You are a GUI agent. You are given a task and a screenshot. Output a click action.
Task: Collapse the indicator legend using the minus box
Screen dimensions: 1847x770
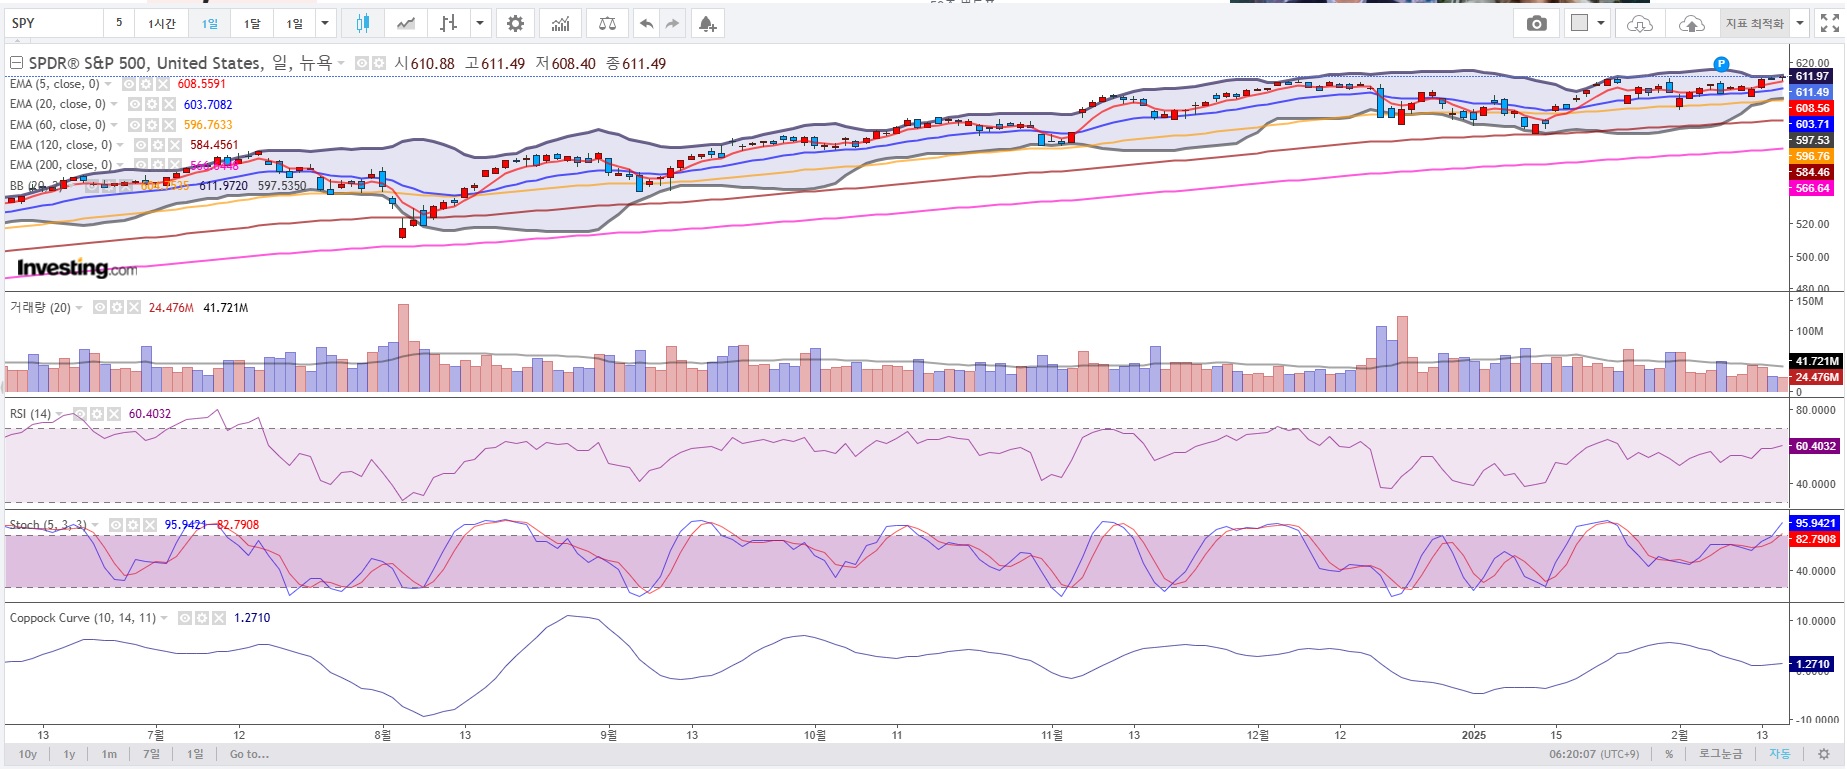(x=16, y=63)
